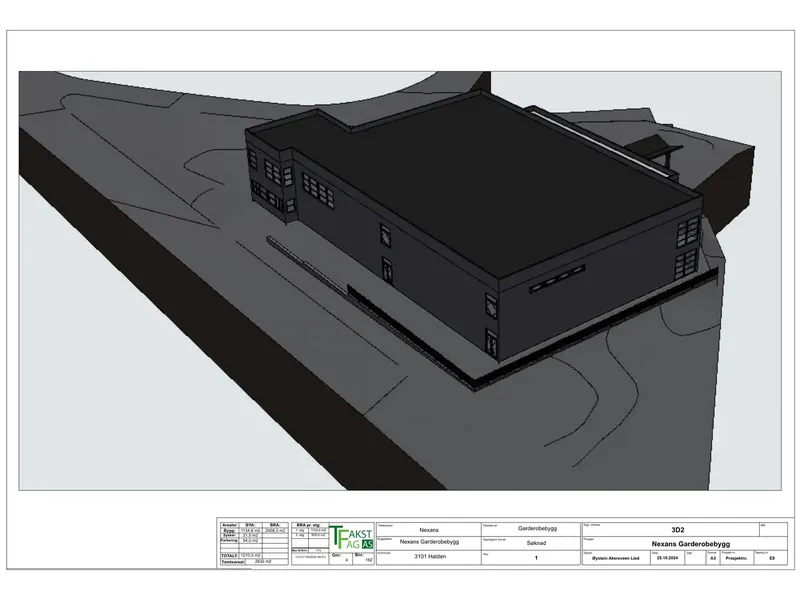Select the 'Garderobebygg' measure type cell

pos(531,529)
